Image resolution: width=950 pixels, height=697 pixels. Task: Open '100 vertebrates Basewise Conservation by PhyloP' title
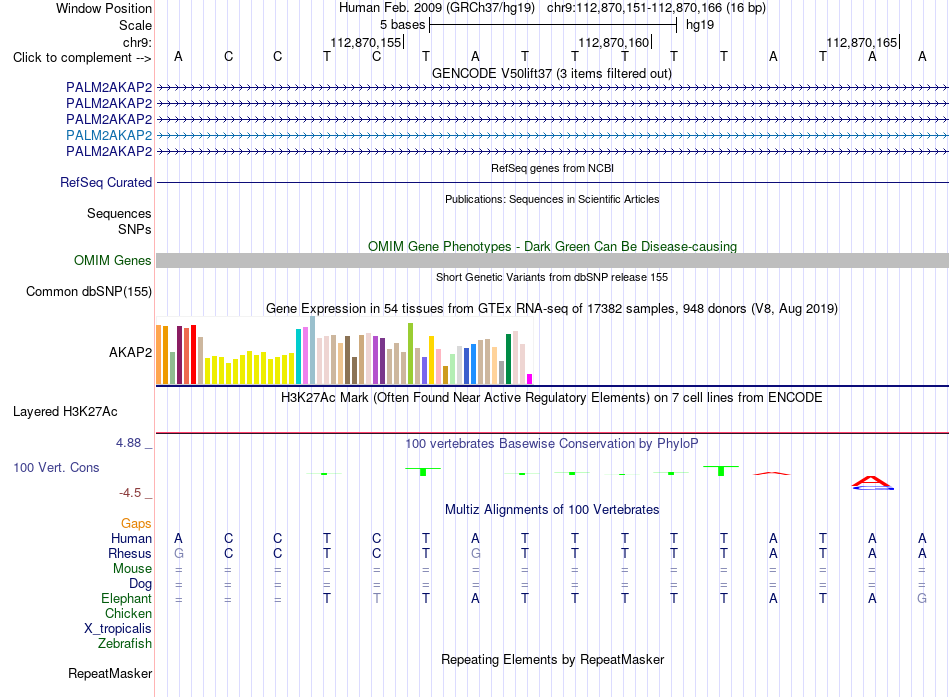(552, 444)
